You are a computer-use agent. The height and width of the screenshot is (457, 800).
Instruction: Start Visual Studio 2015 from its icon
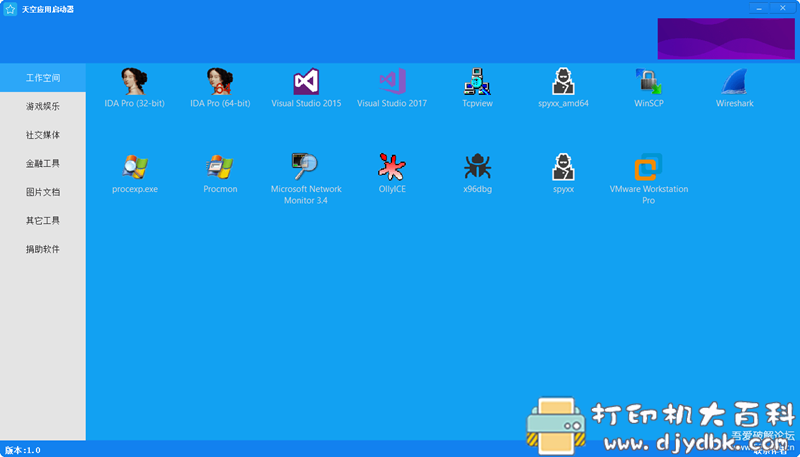306,82
